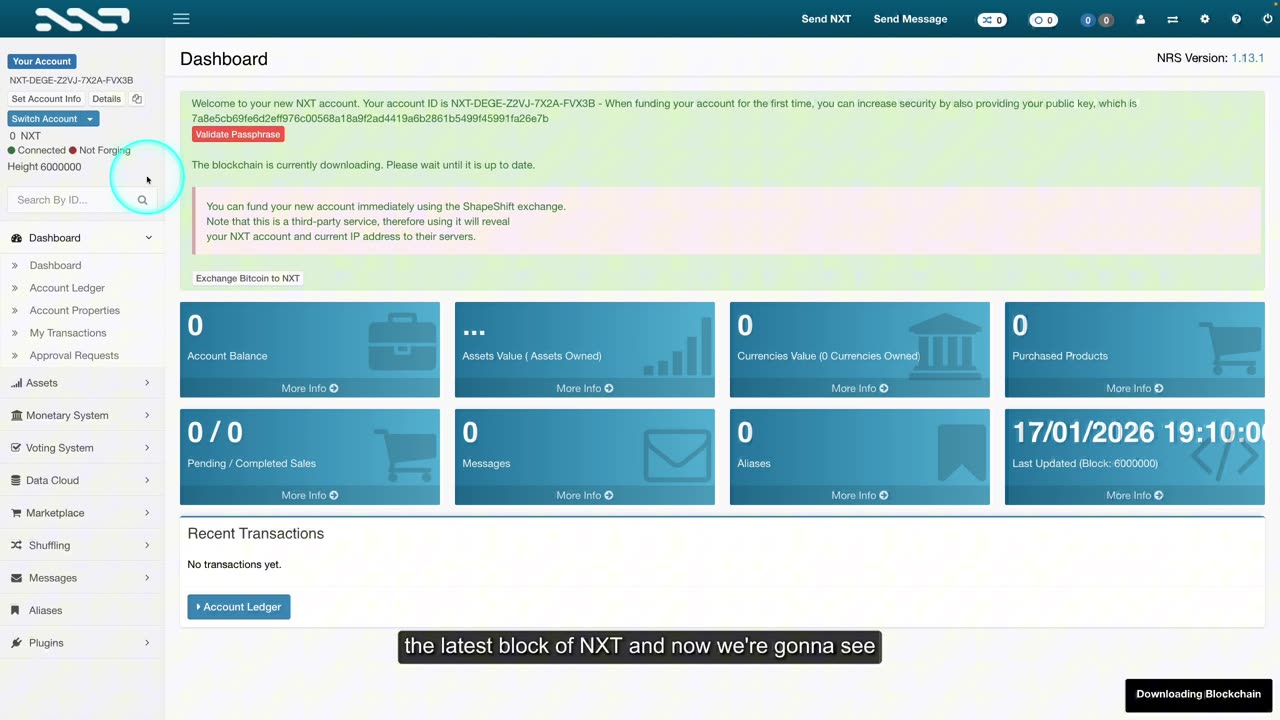Click the NXT logo in the header
Screen dimensions: 1280x720
click(x=82, y=18)
